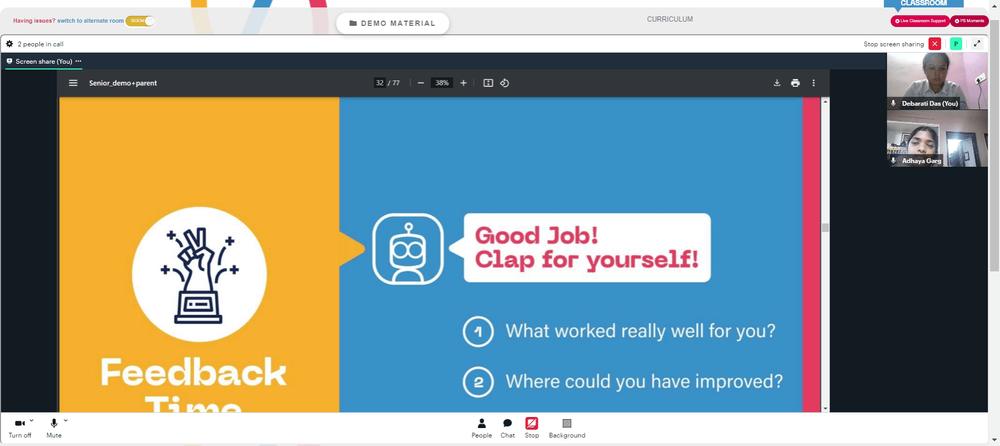Open the PDF more actions menu
Viewport: 1000px width, 446px height.
(x=813, y=83)
